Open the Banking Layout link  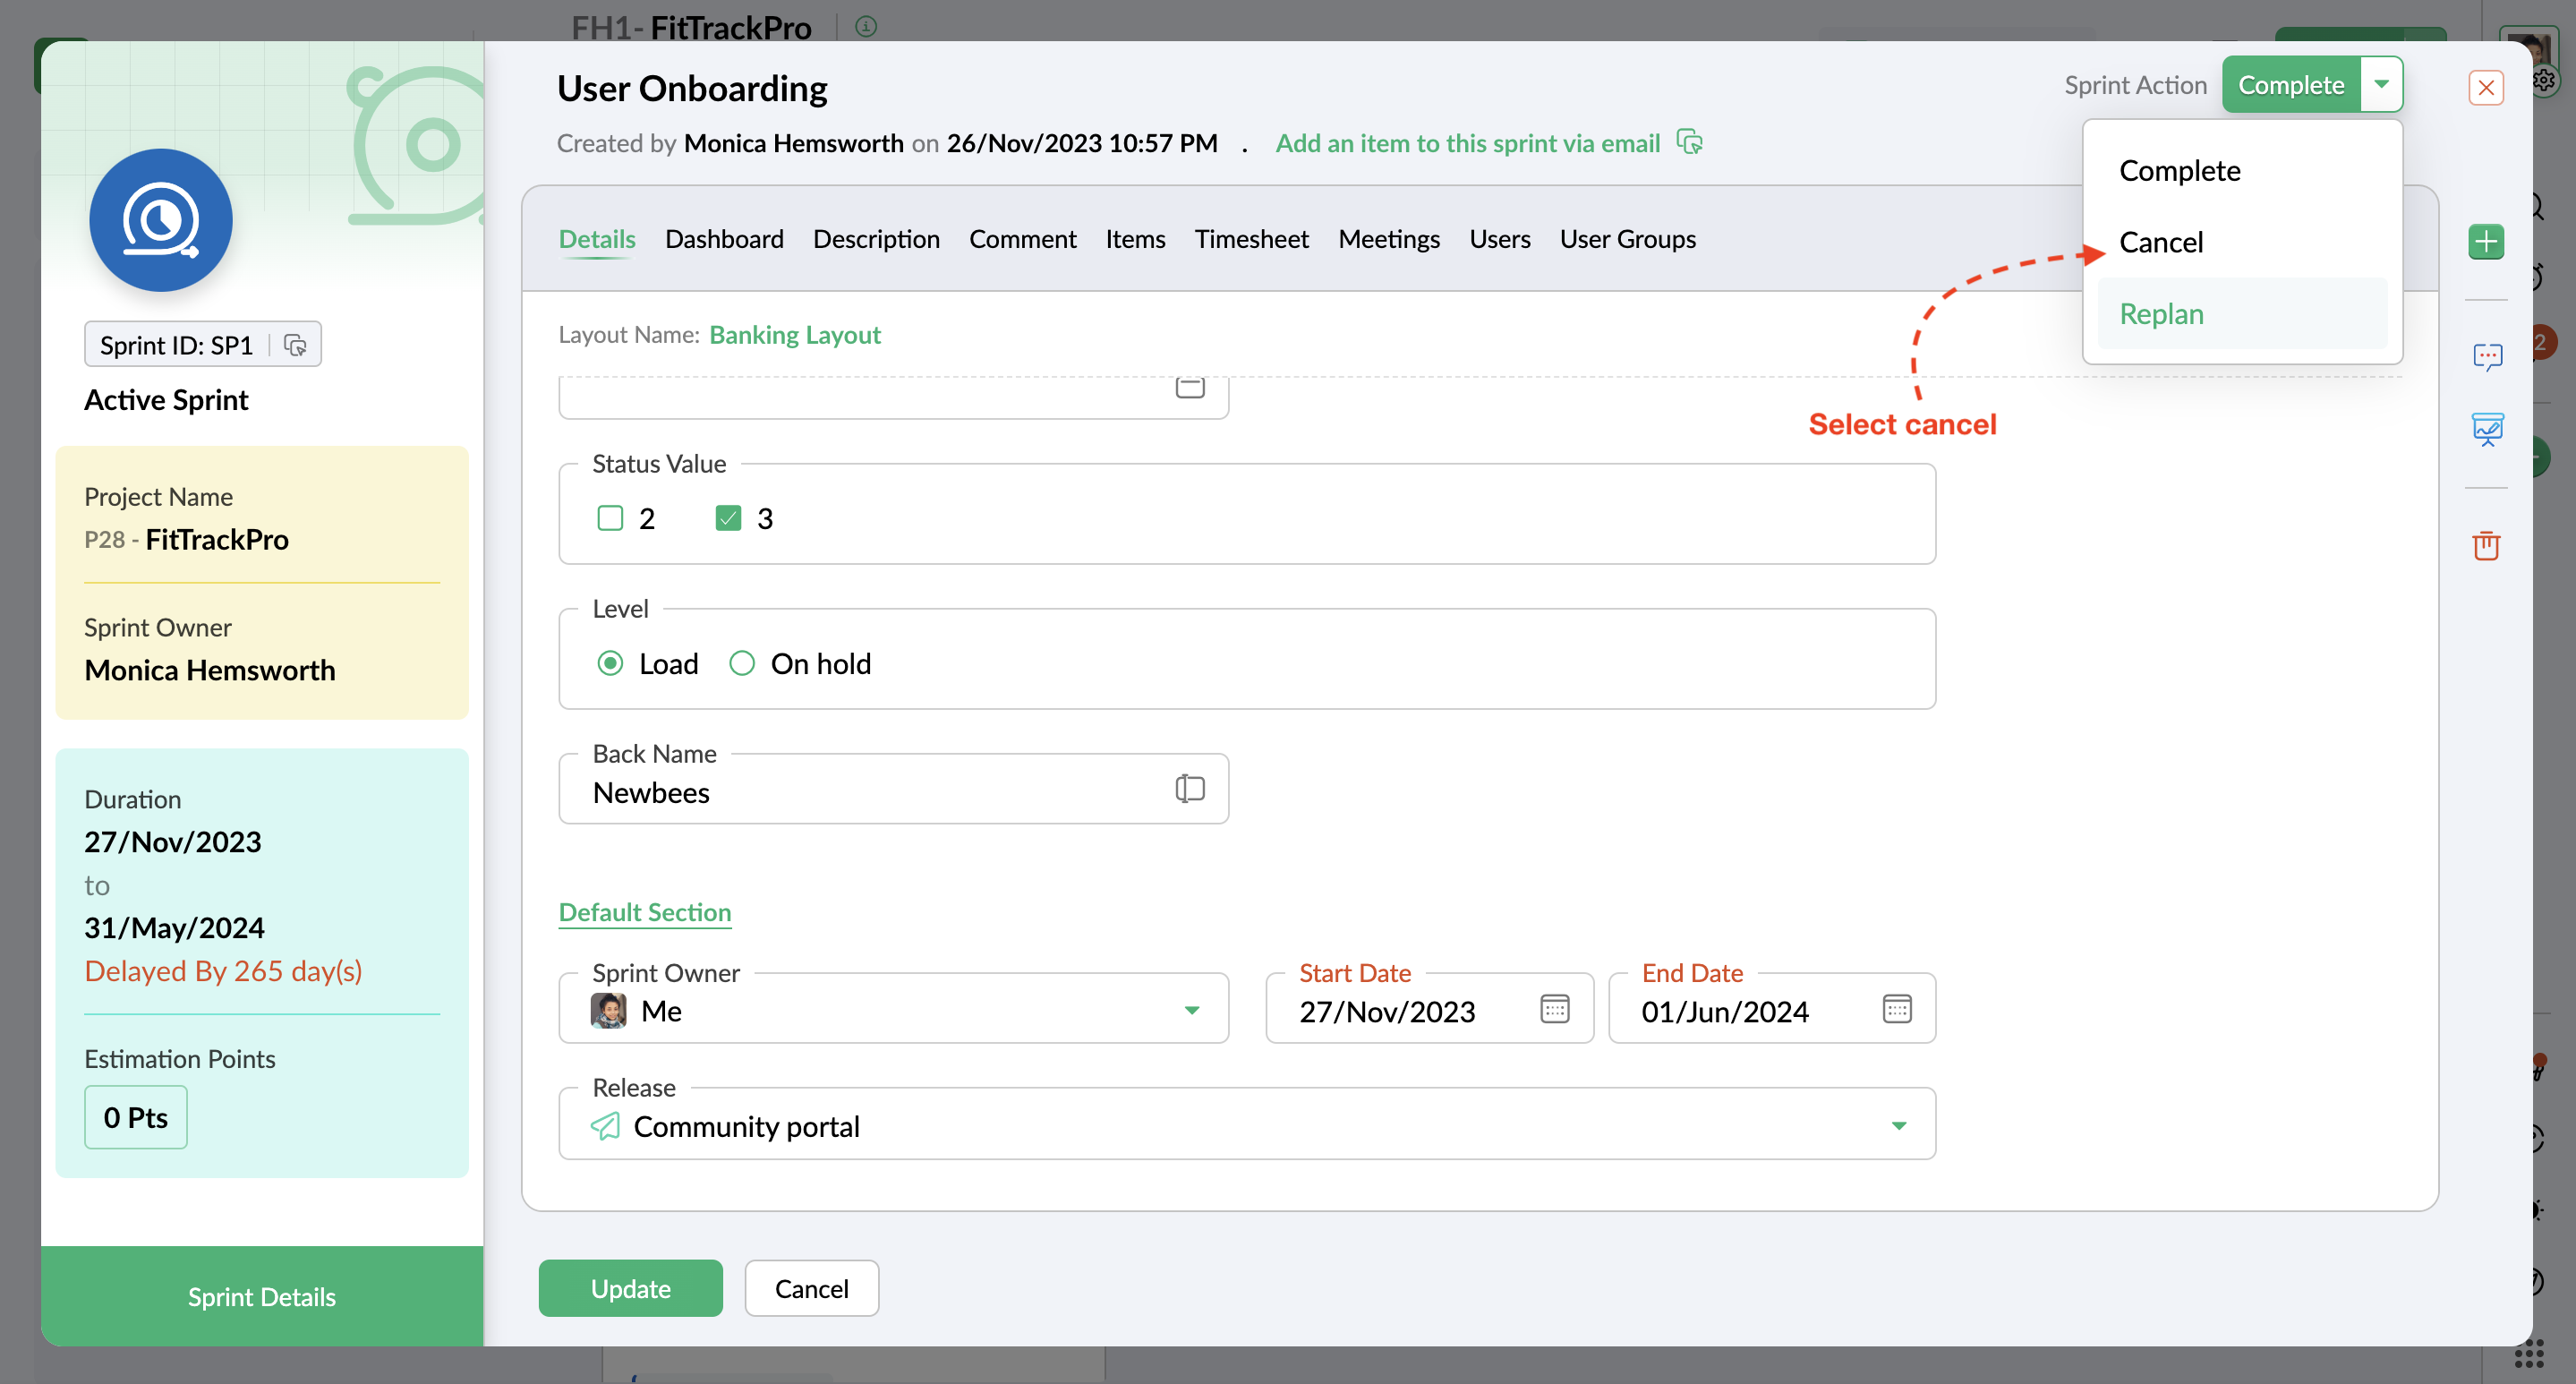pyautogui.click(x=794, y=335)
